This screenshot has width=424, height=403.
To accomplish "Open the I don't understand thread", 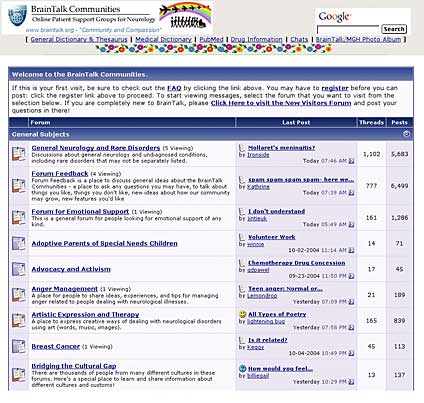I will point(276,211).
